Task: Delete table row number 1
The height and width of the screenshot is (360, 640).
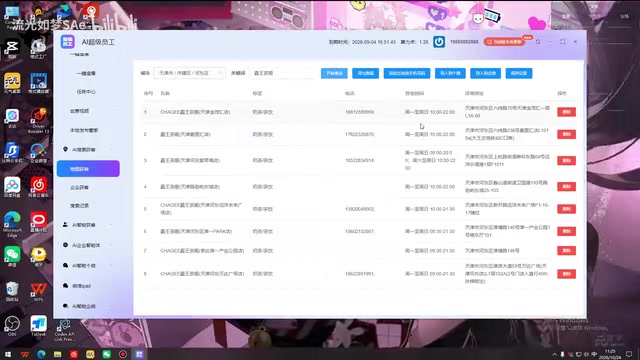Action: pyautogui.click(x=567, y=111)
